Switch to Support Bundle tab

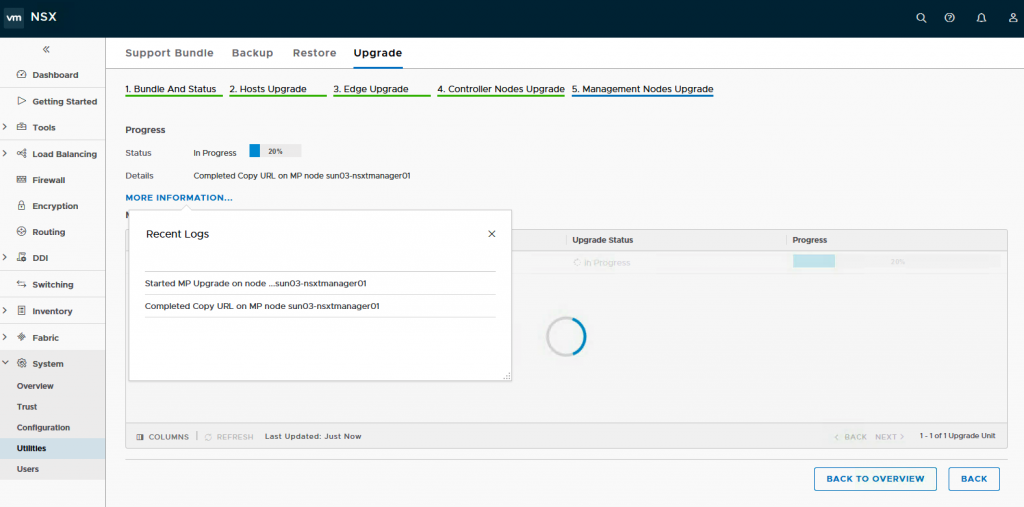point(169,53)
